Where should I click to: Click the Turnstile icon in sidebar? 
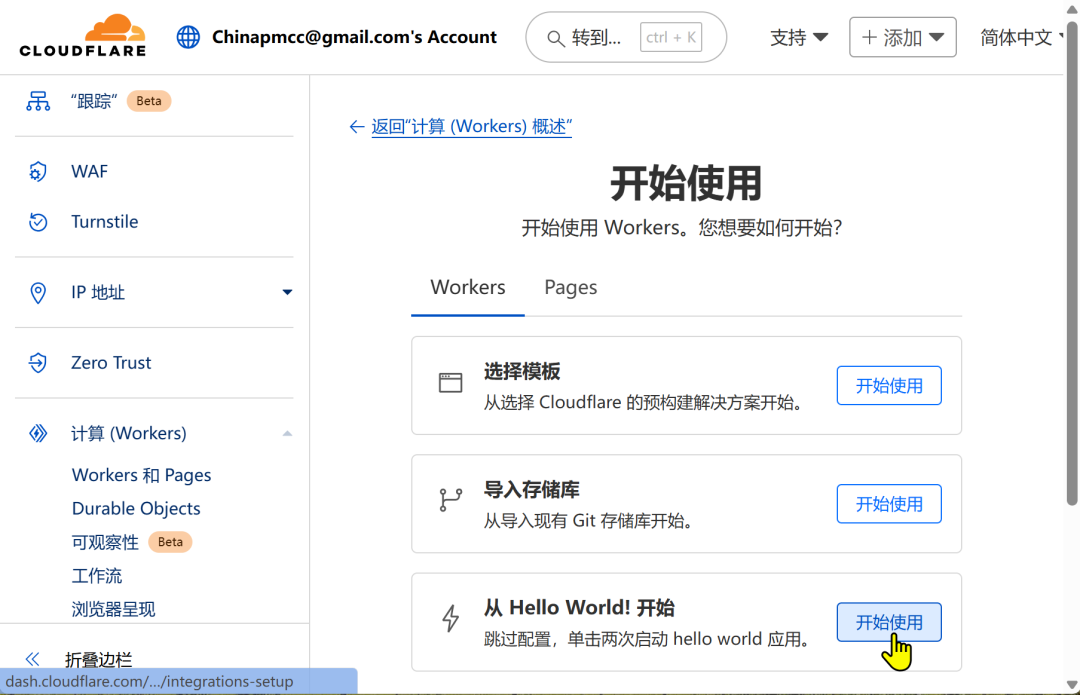pos(38,222)
